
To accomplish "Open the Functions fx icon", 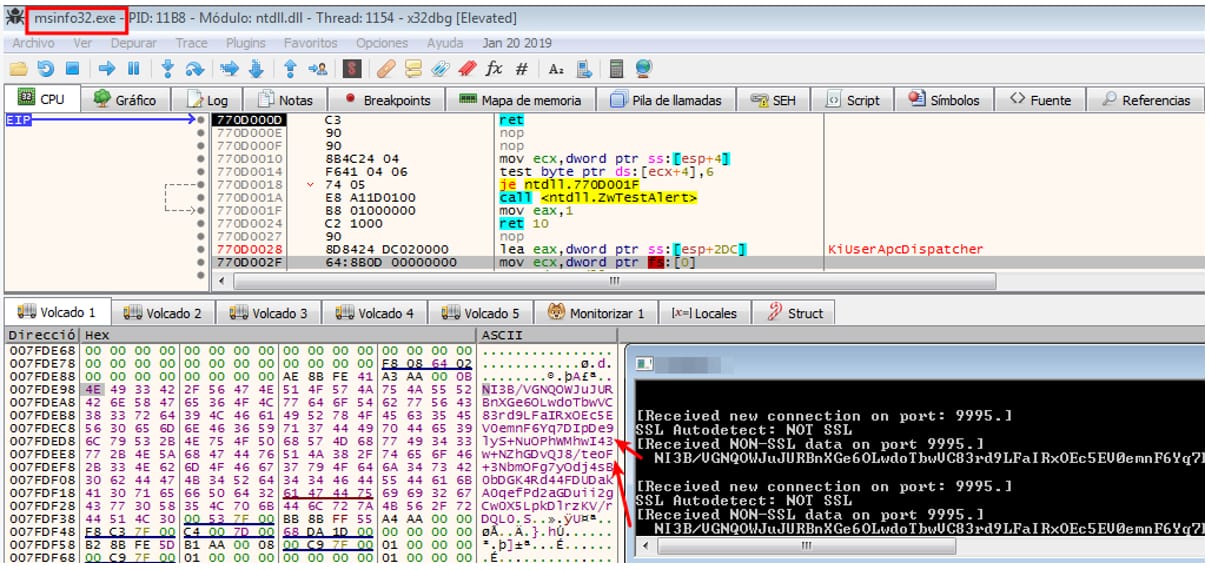I will 494,69.
